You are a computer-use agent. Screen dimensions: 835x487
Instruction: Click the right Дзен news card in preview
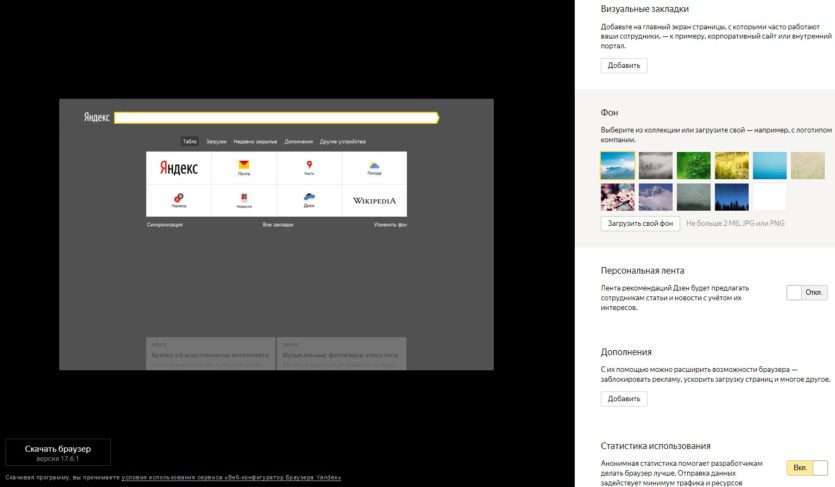click(341, 353)
